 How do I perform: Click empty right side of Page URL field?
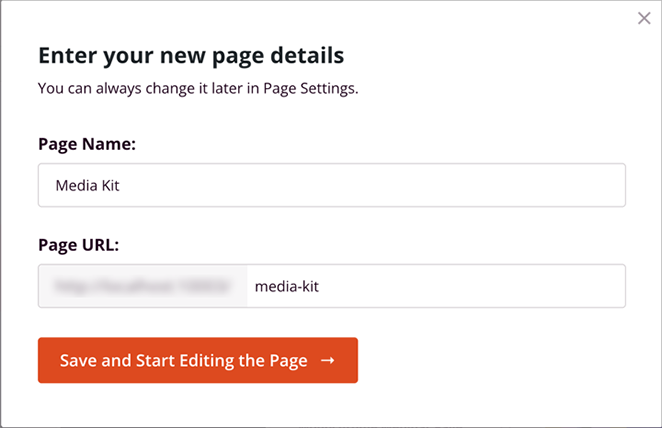point(520,286)
